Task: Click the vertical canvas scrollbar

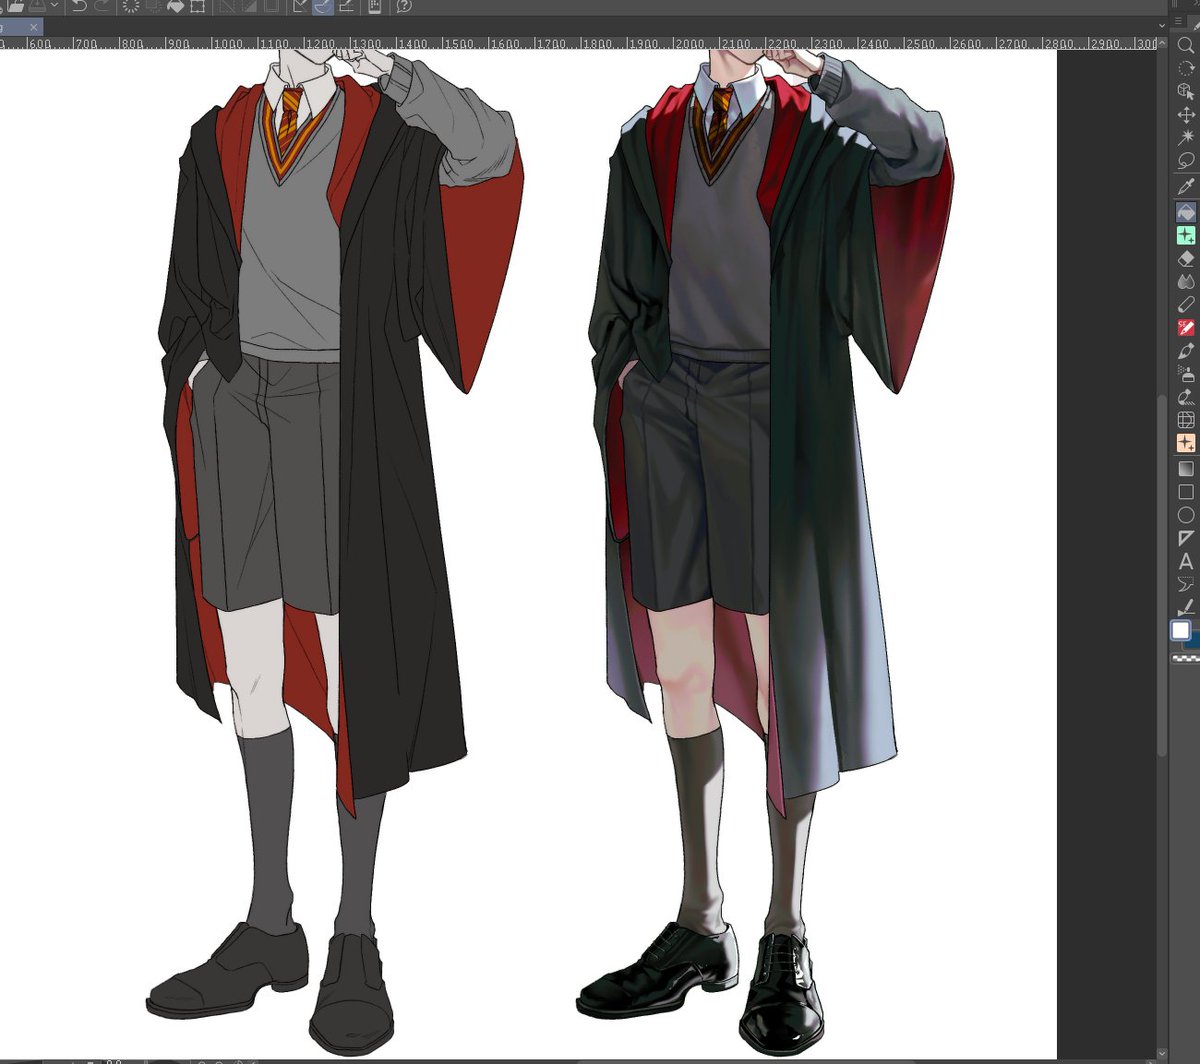Action: 1162,575
